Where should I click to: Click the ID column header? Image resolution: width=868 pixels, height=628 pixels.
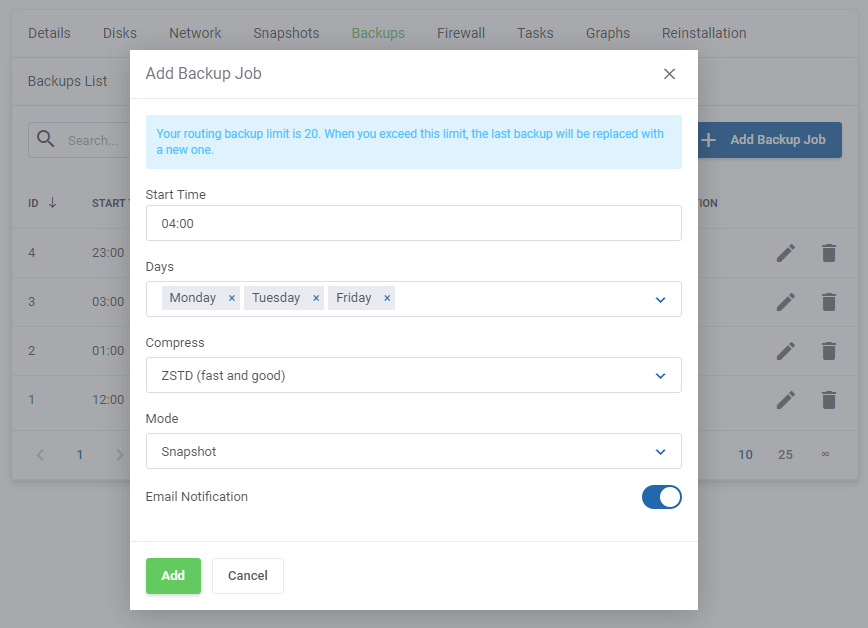point(33,203)
